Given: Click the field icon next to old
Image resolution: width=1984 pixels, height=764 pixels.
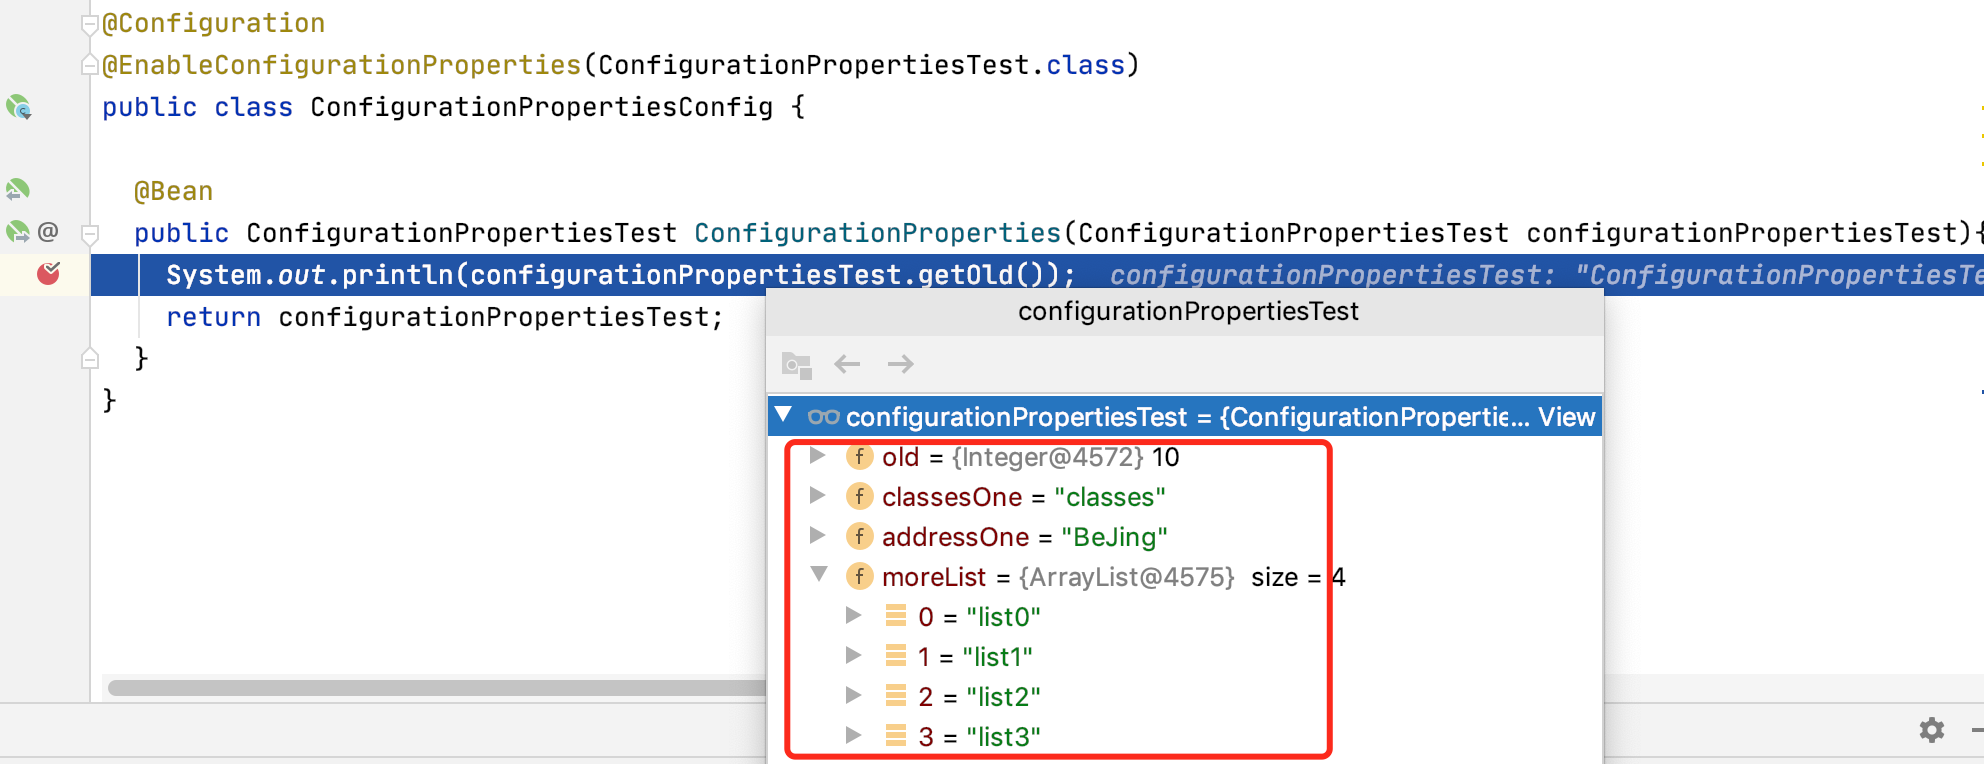Looking at the screenshot, I should (859, 457).
